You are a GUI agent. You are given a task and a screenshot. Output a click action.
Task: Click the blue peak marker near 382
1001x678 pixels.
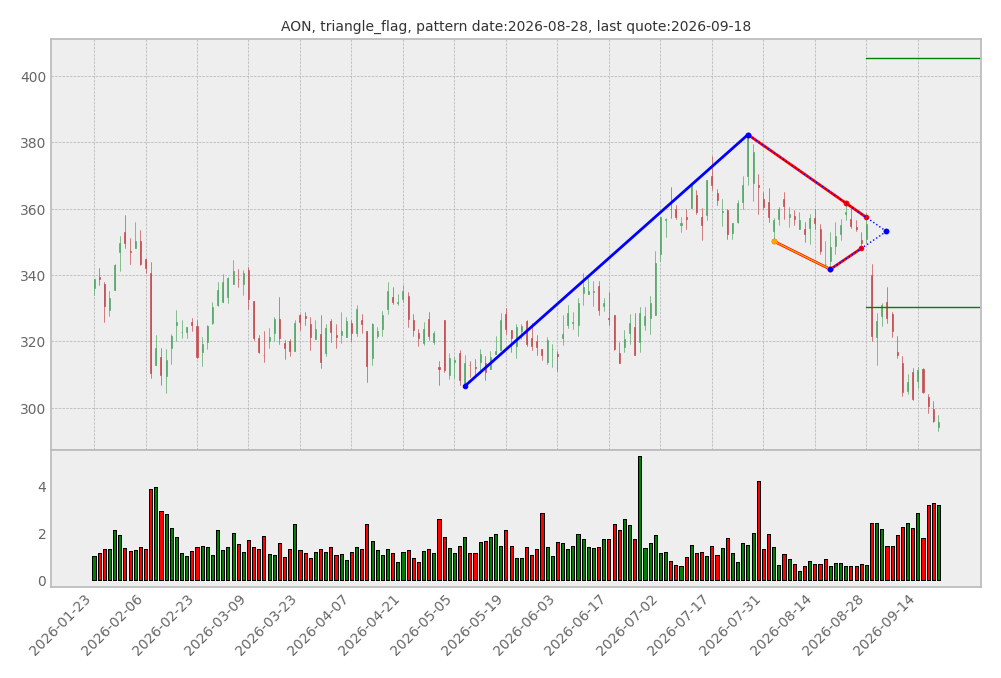[x=748, y=135]
